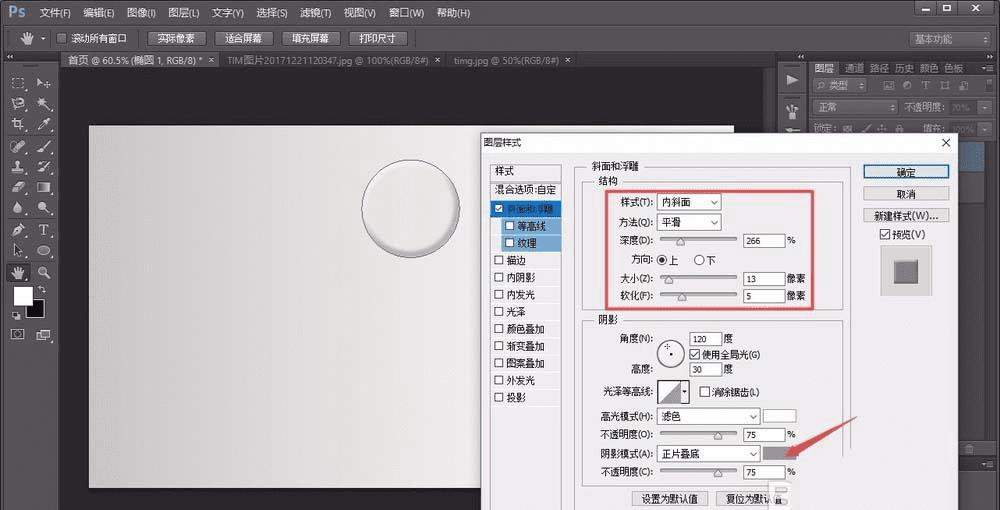Screen dimensions: 1000x510
Task: Select the Rectangular Marquee tool
Action: tap(18, 83)
